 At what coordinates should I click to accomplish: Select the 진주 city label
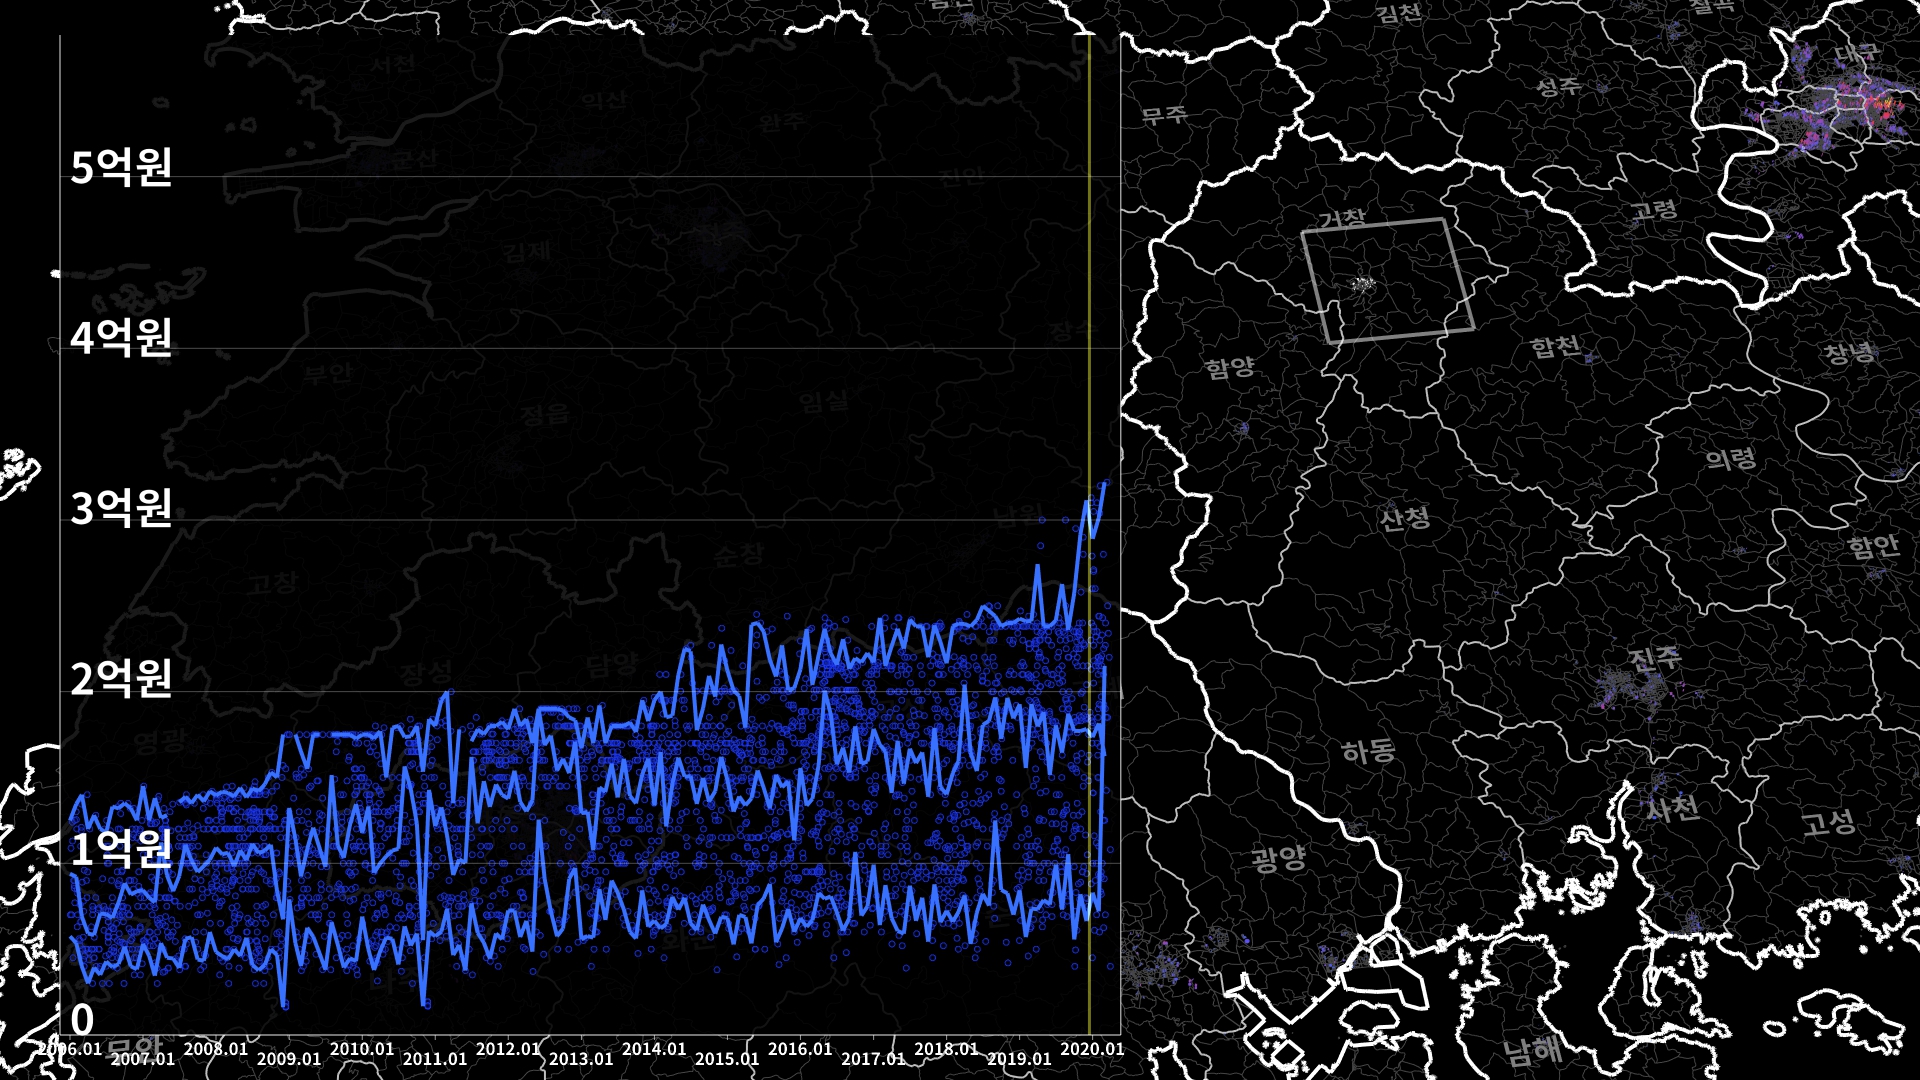point(1654,659)
